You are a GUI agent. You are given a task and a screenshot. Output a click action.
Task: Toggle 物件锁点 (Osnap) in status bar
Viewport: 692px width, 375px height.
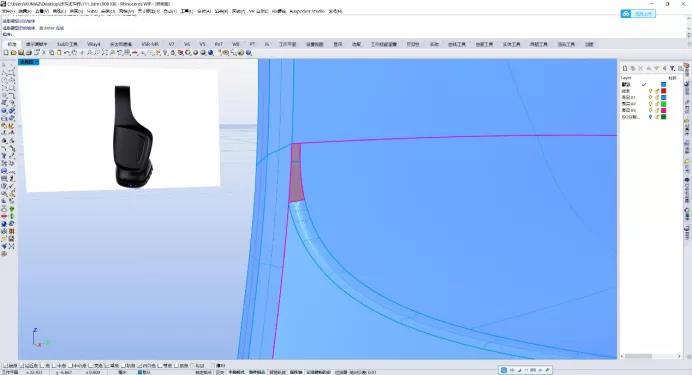pos(257,372)
